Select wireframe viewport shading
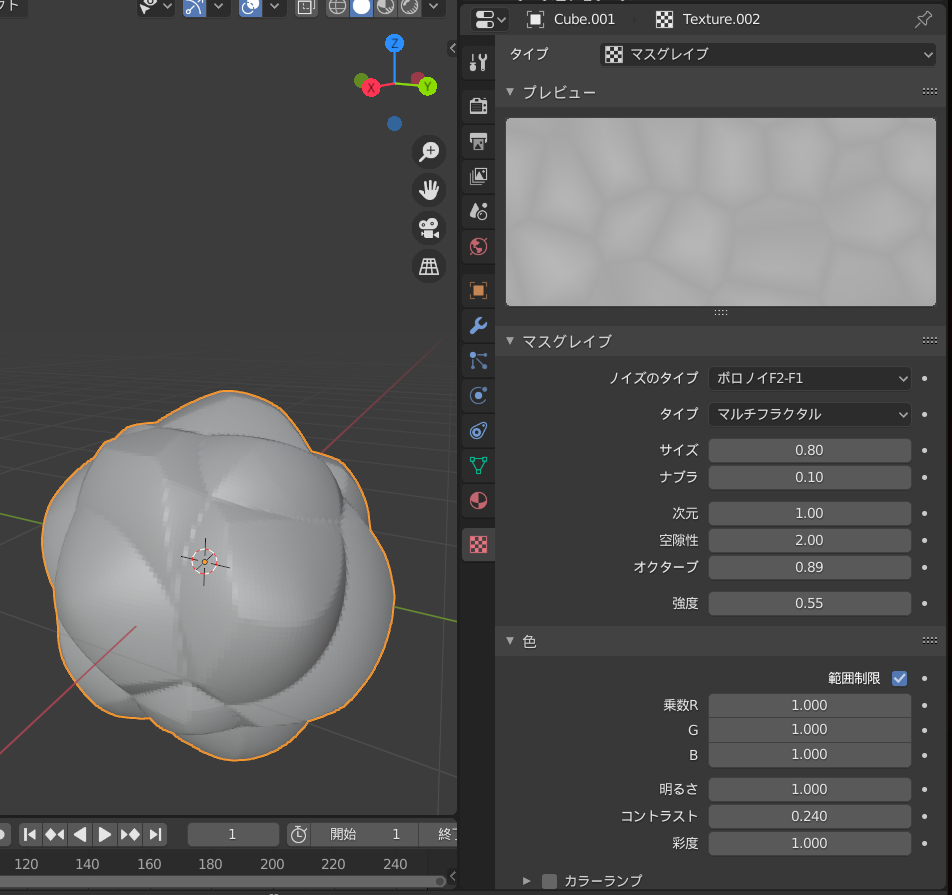952x895 pixels. click(x=337, y=7)
